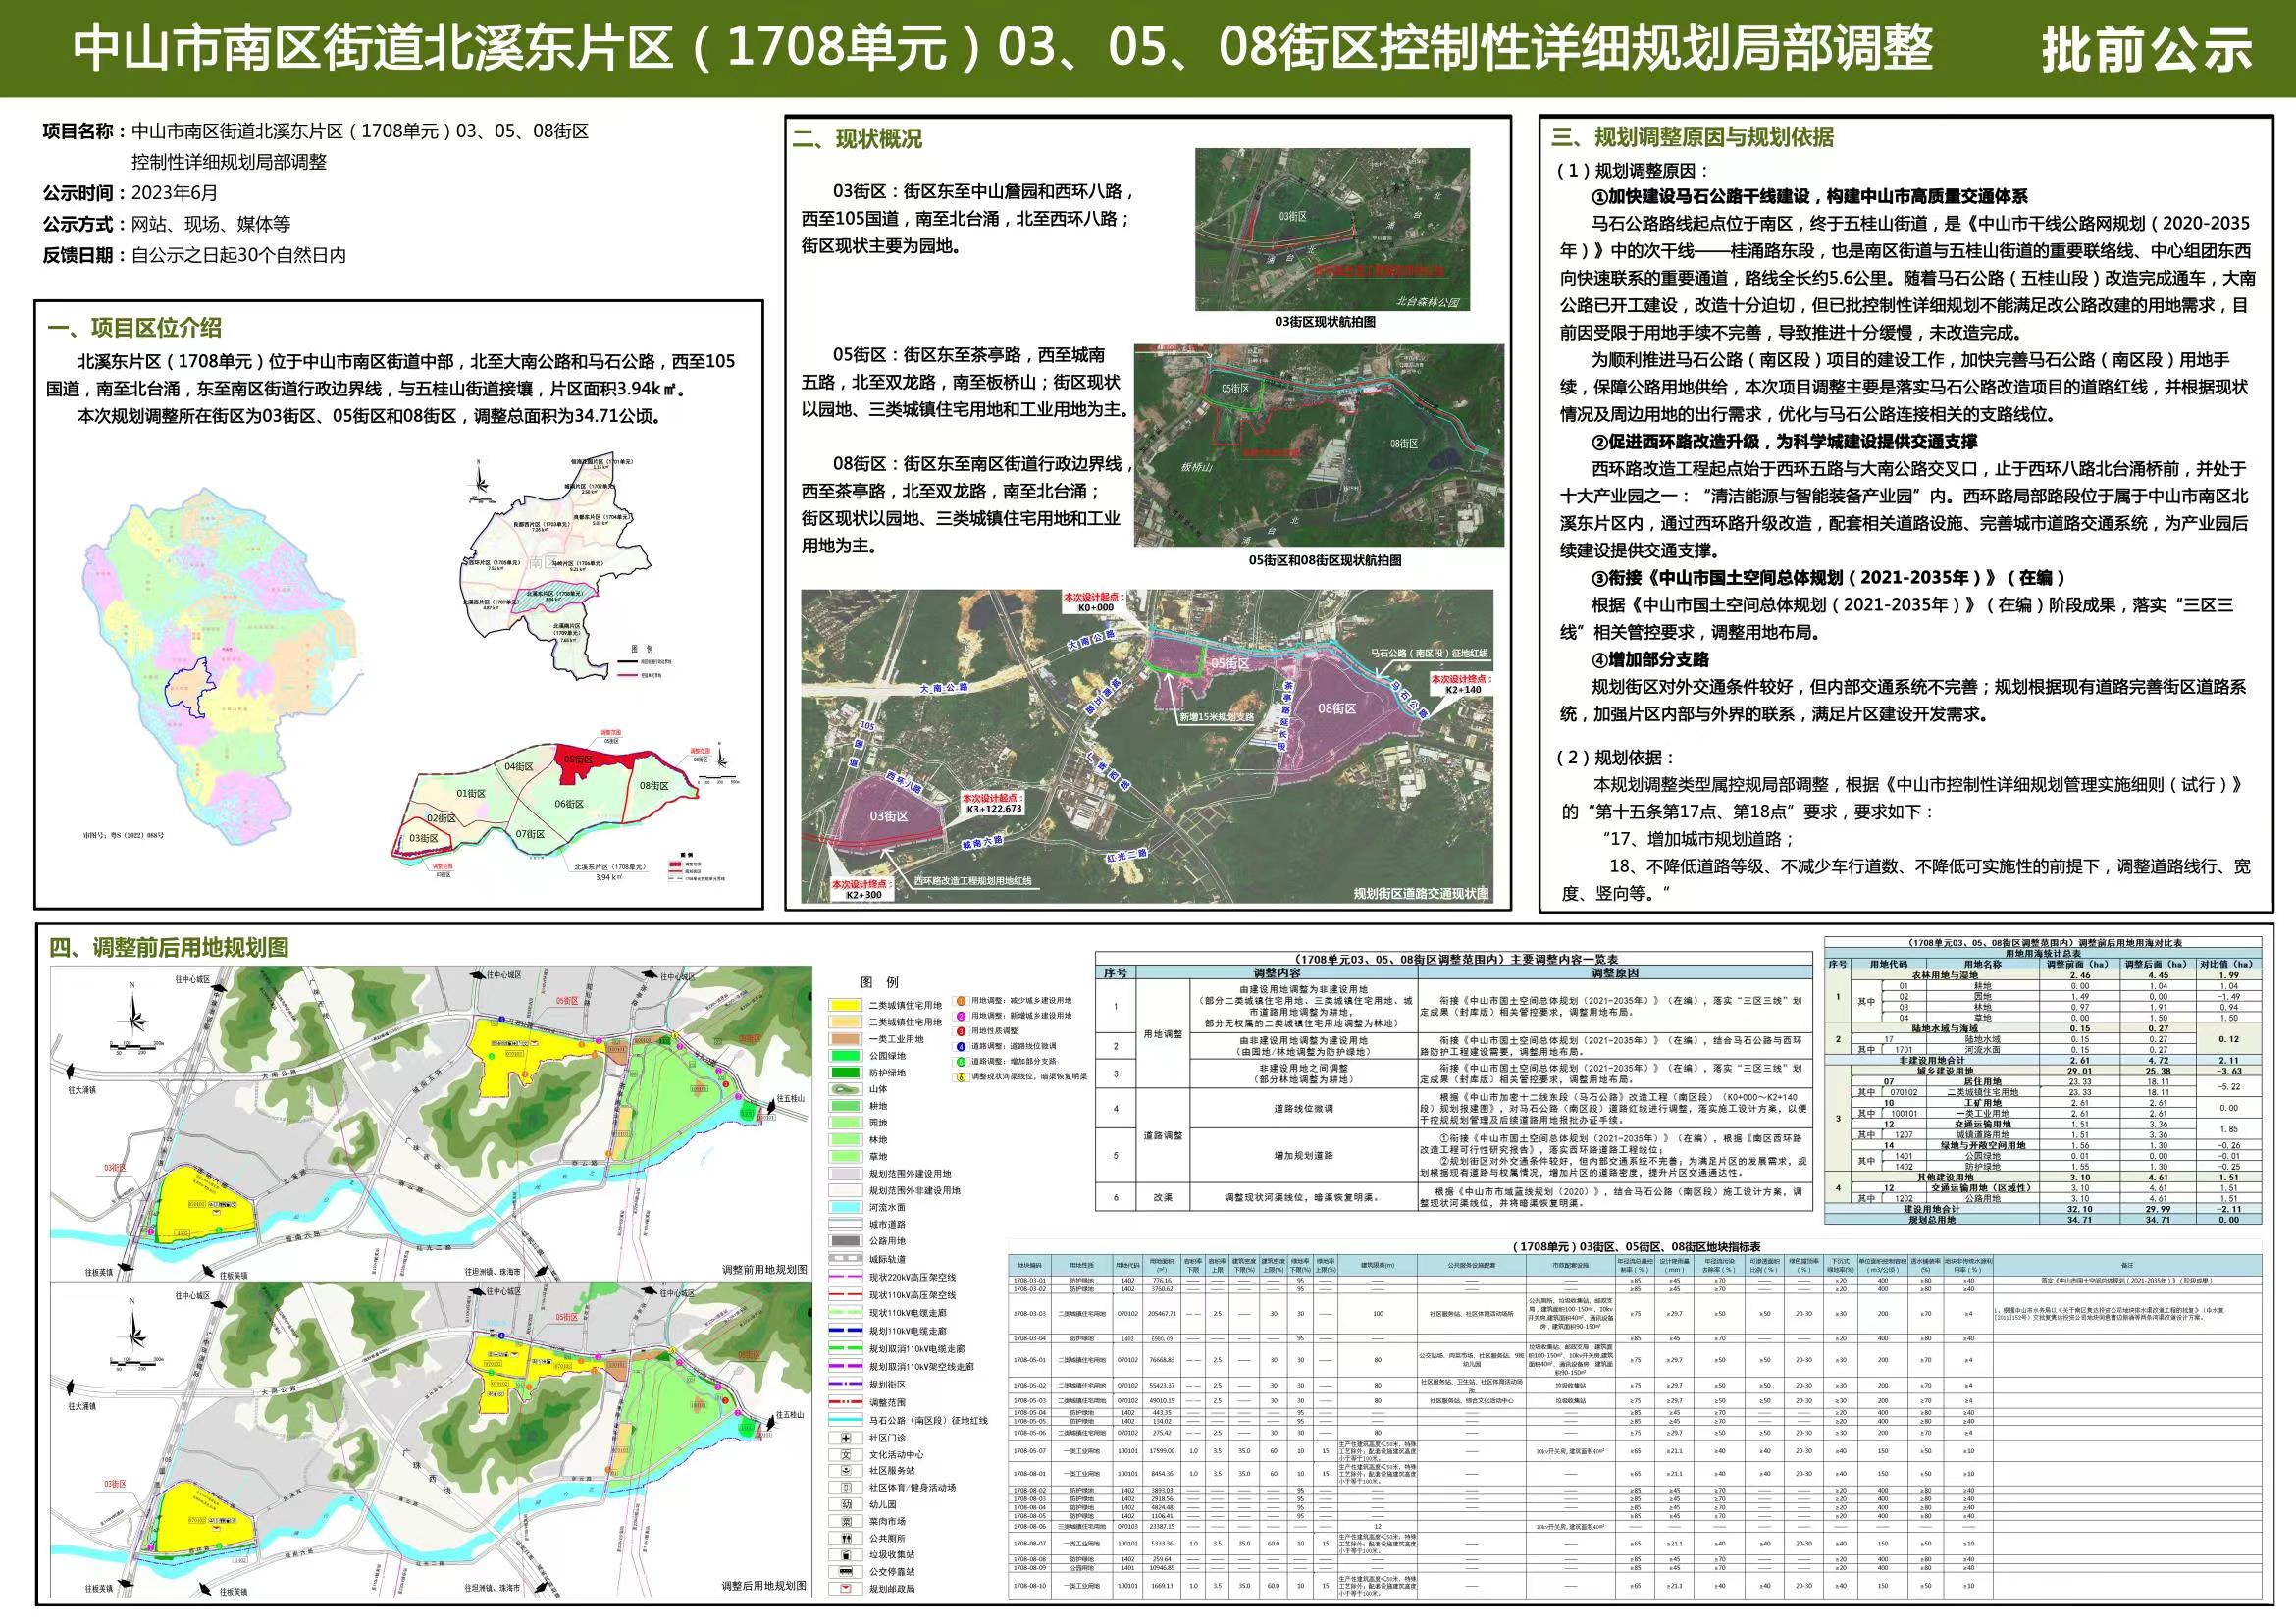Click the 山体 hill symbol in legend
Screen dimensions: 2296x1624
click(846, 1089)
